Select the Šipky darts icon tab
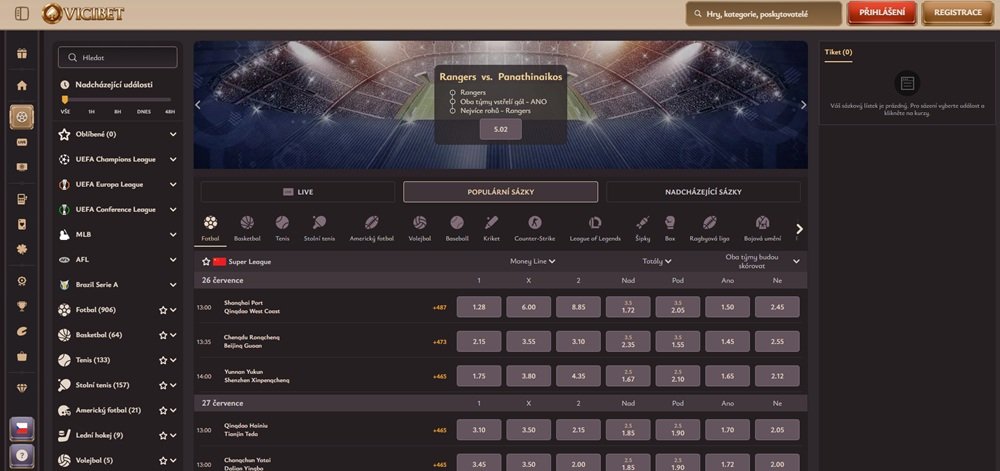1000x471 pixels. point(642,229)
